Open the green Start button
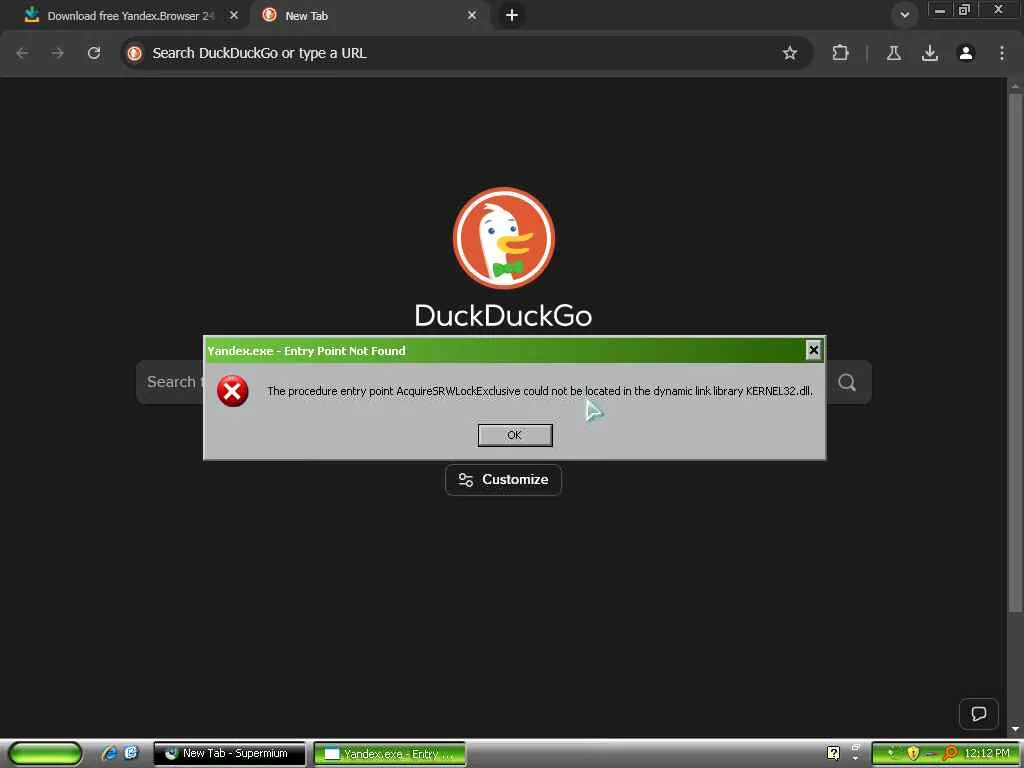This screenshot has width=1024, height=768. 45,754
